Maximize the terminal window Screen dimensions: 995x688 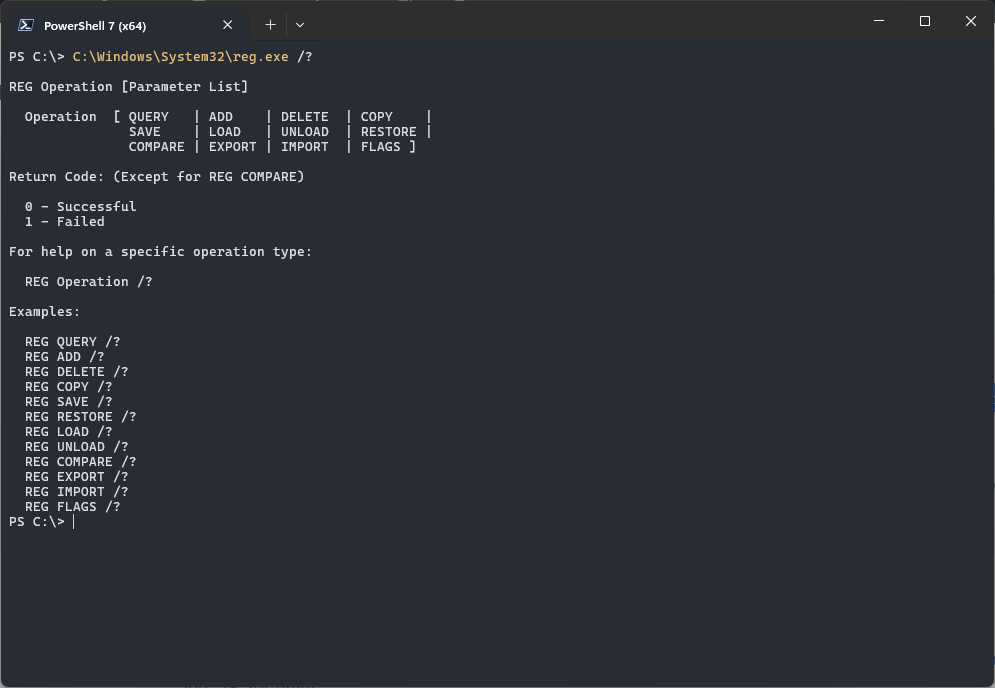pos(925,21)
